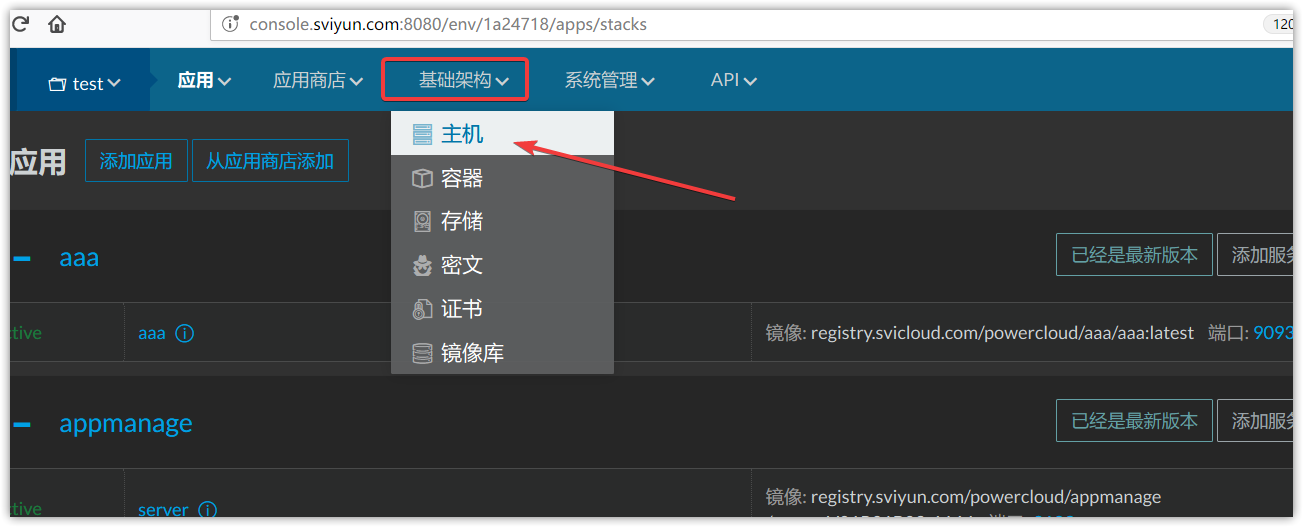The width and height of the screenshot is (1303, 527).
Task: Click 已经是最新版本 button for aaa stack
Action: pyautogui.click(x=1134, y=255)
